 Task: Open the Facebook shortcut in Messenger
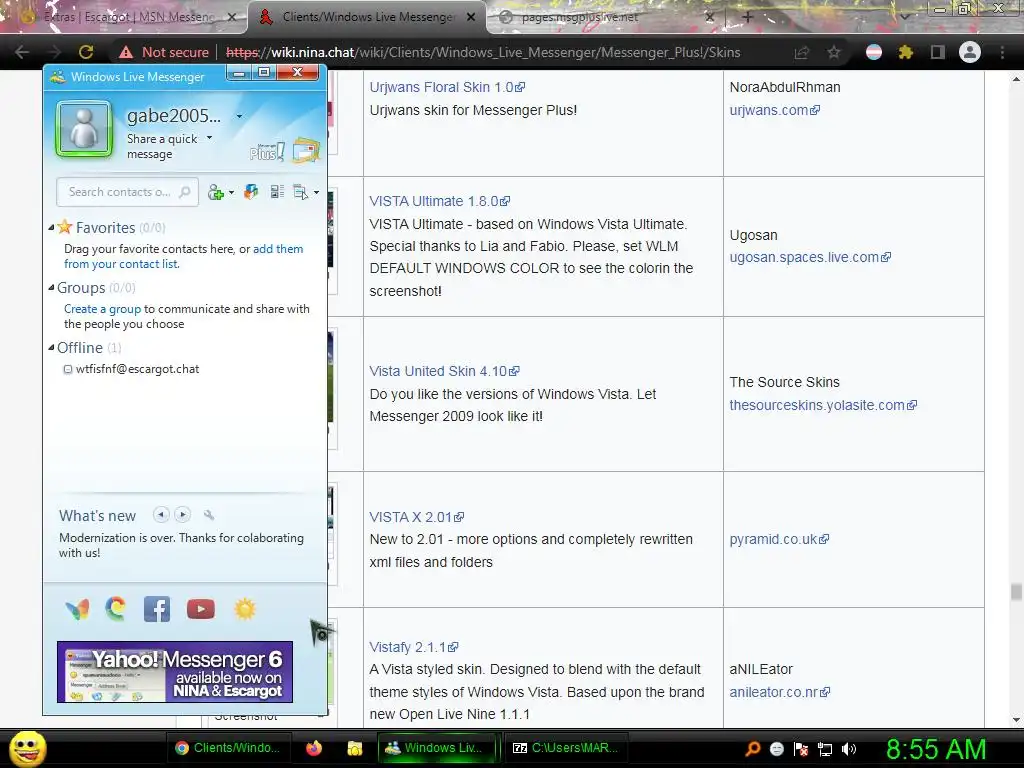tap(157, 609)
